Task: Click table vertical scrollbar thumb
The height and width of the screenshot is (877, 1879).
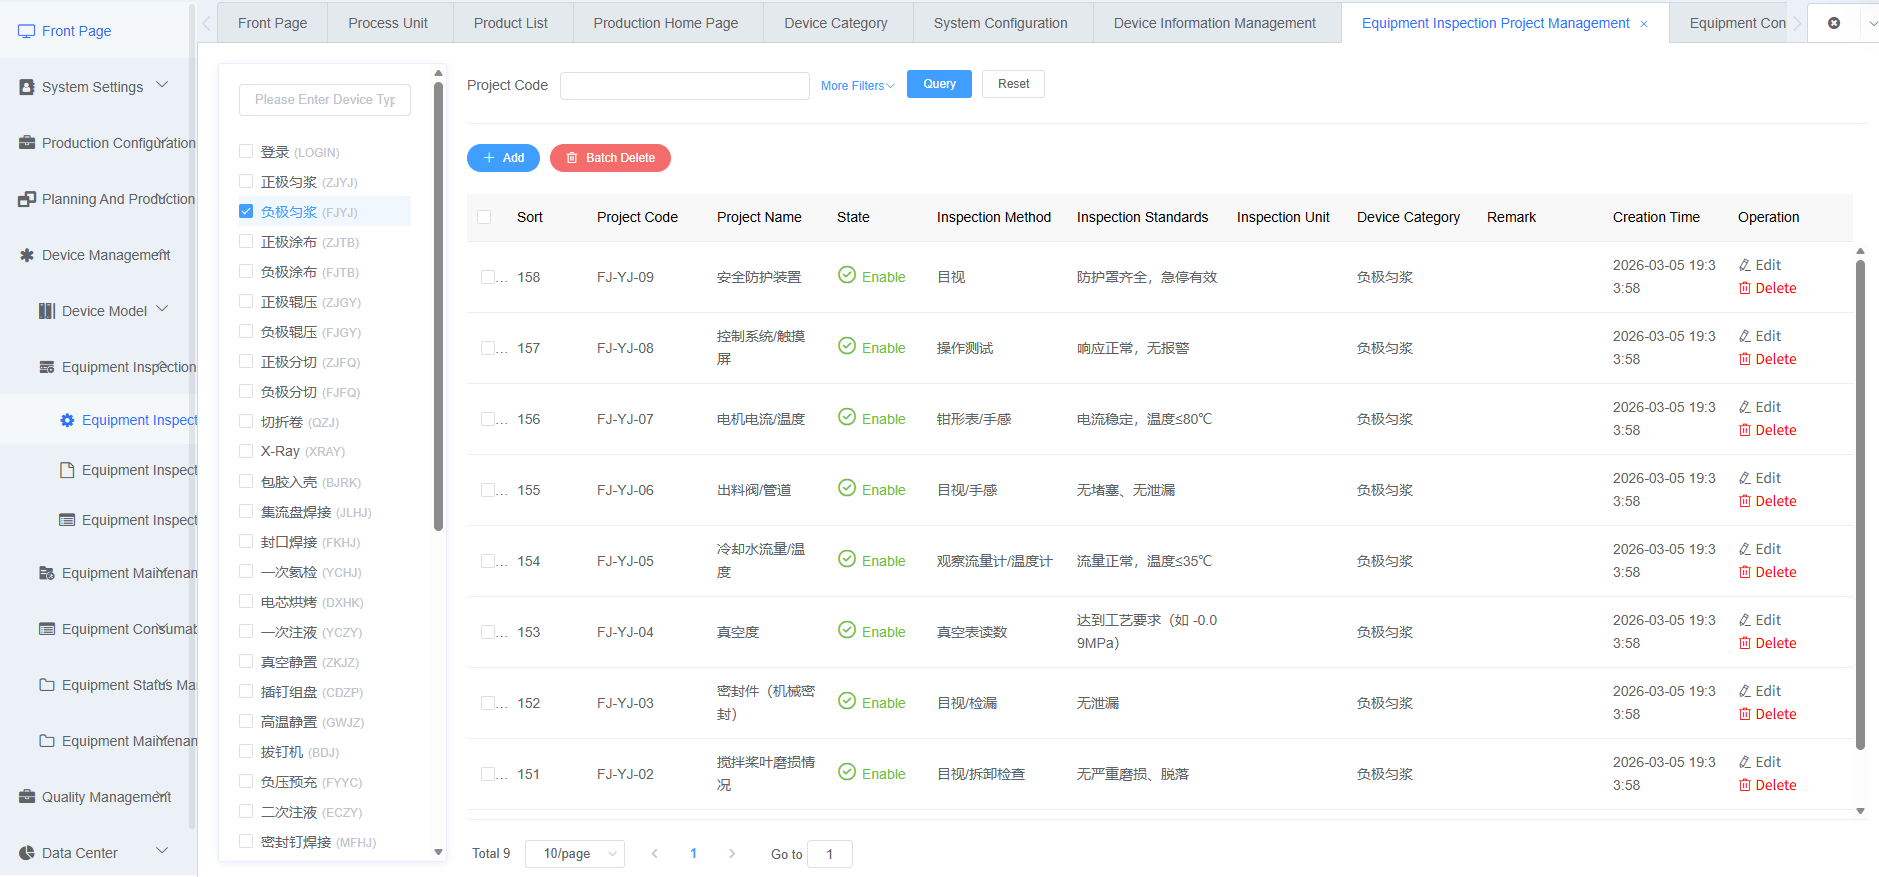Action: point(1860,505)
